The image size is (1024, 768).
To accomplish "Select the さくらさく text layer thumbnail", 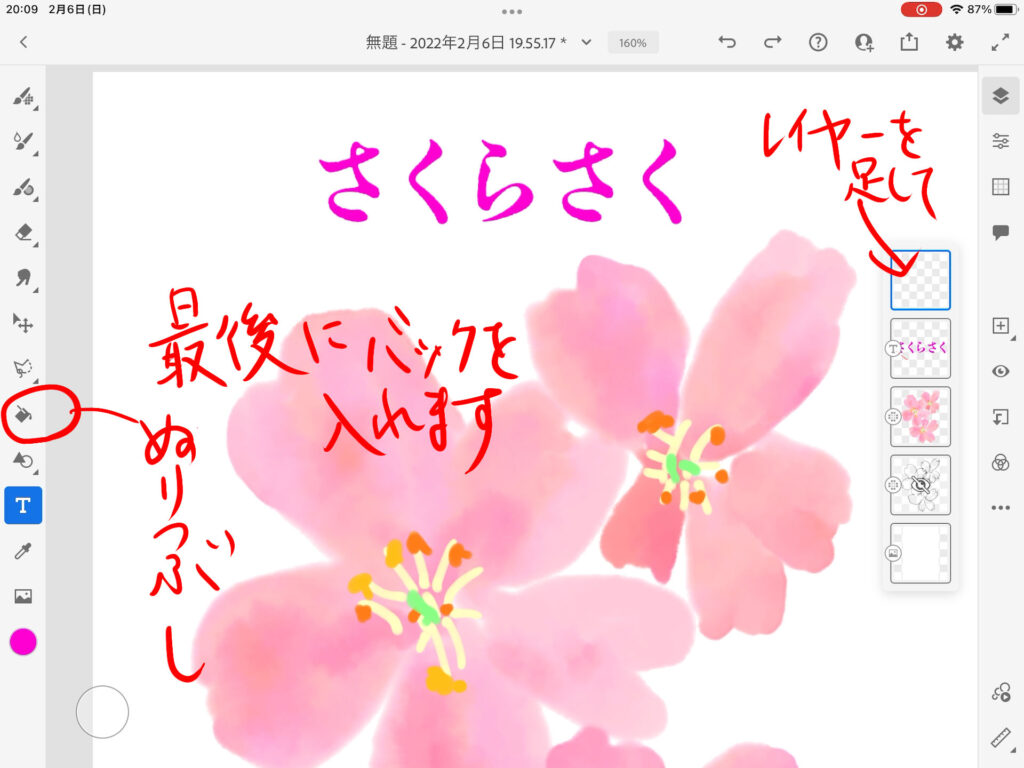I will coord(920,348).
